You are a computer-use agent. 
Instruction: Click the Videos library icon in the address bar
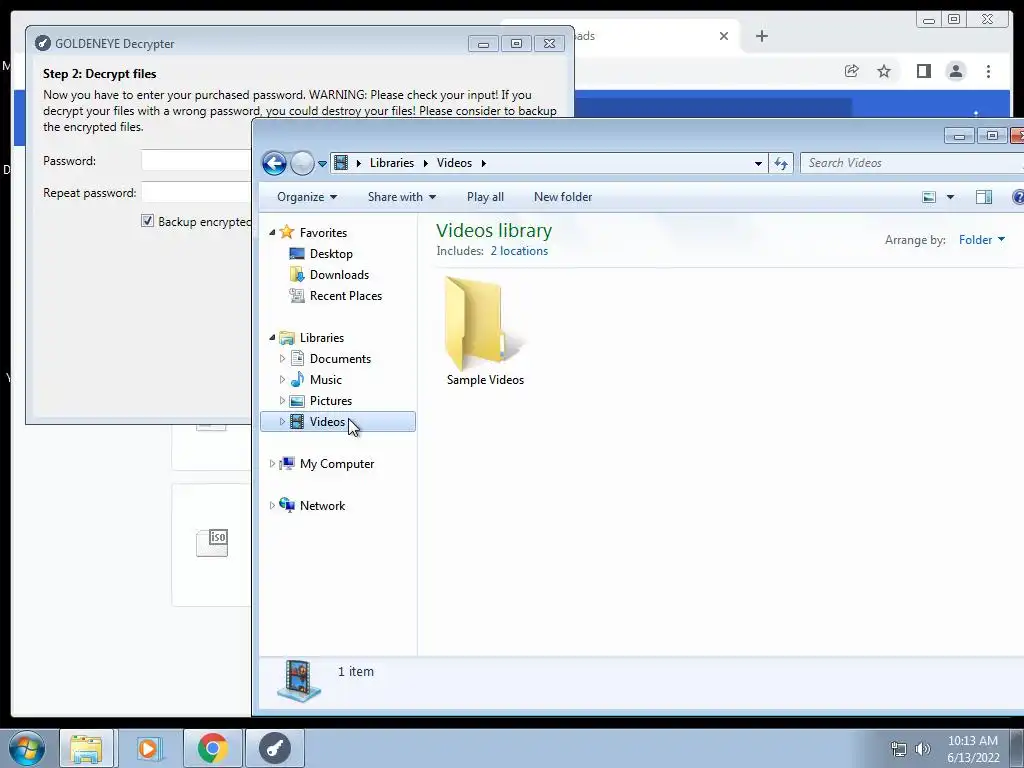[341, 163]
